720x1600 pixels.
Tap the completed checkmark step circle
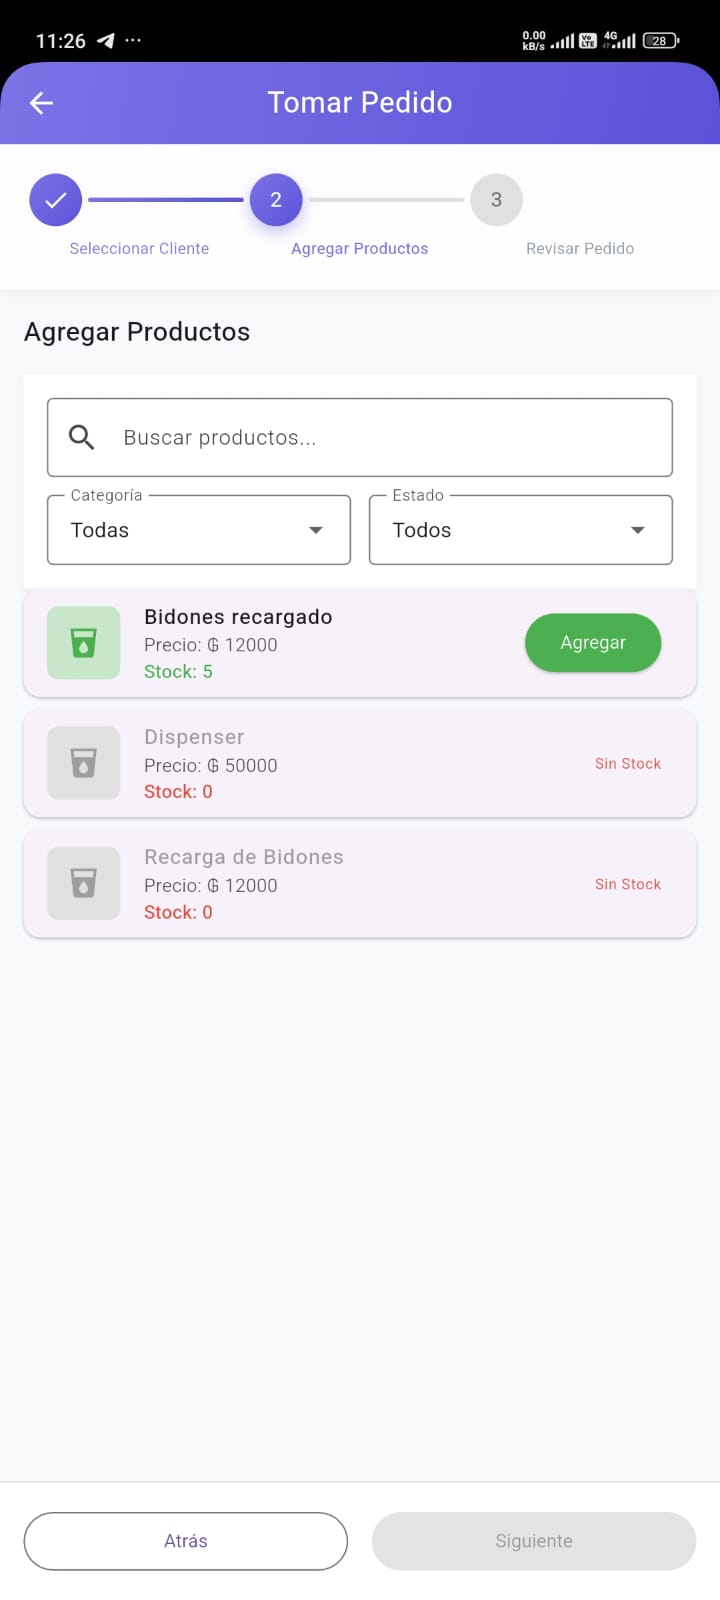[x=56, y=200]
